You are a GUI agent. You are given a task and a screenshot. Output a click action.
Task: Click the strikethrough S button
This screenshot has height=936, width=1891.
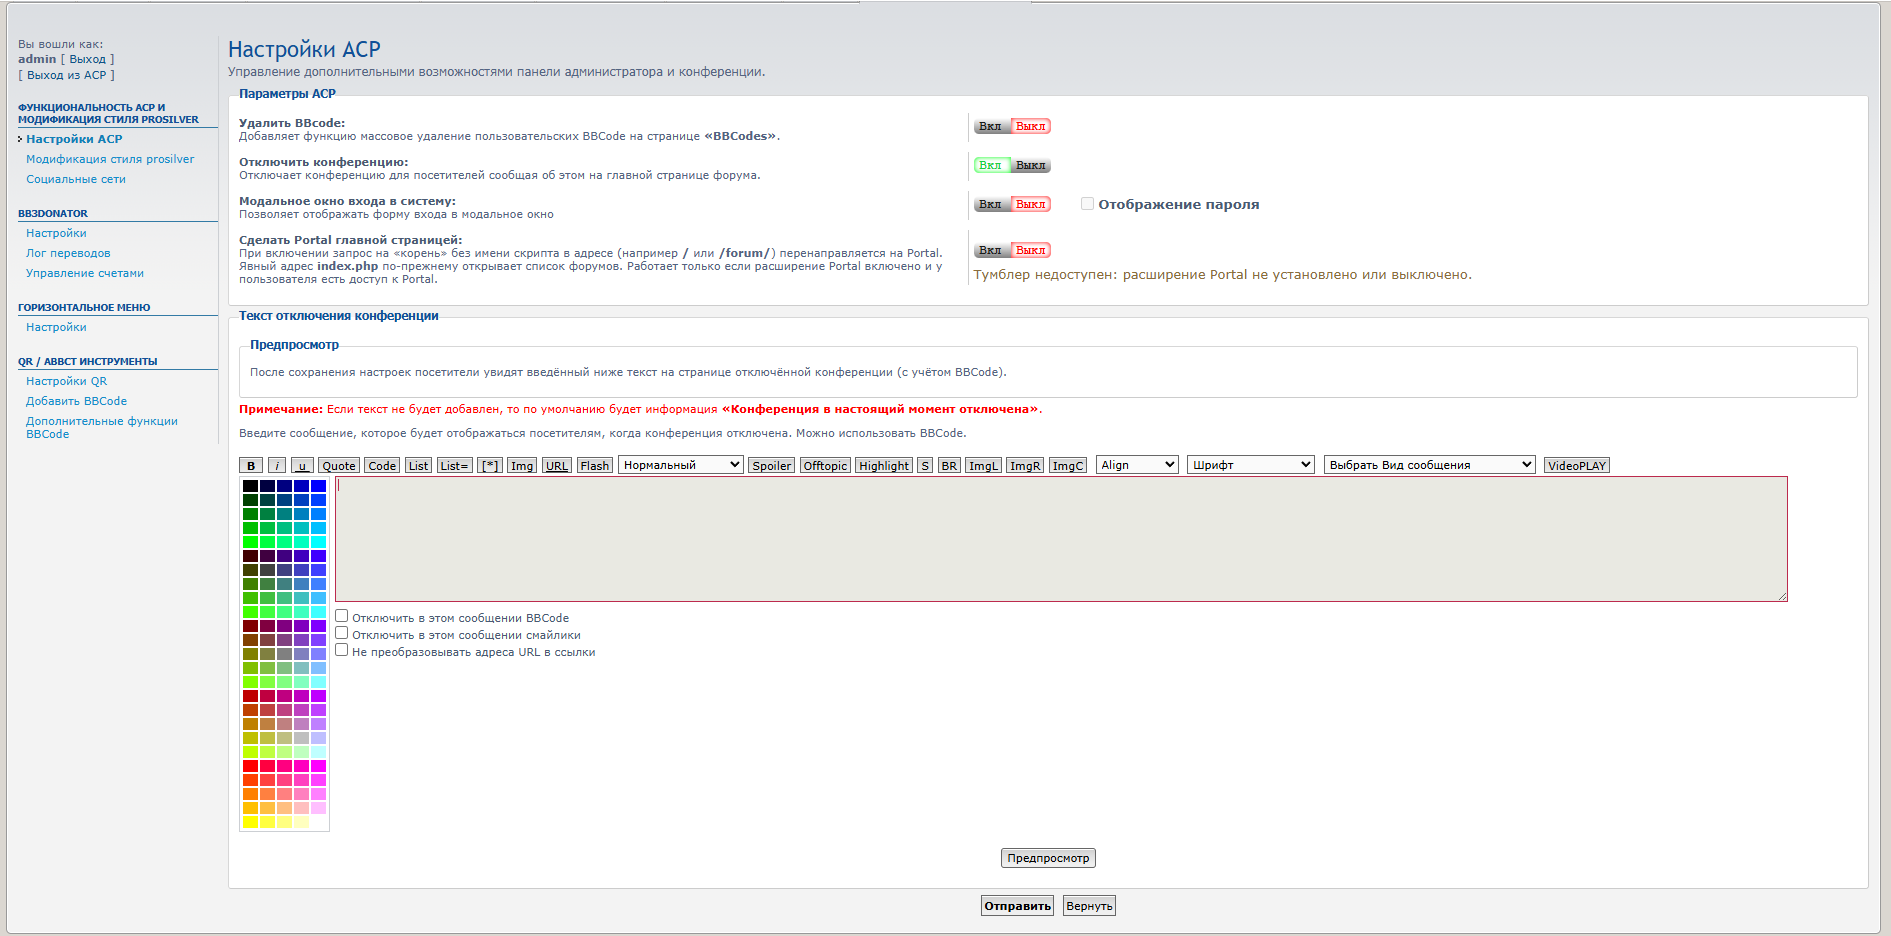[x=925, y=466]
